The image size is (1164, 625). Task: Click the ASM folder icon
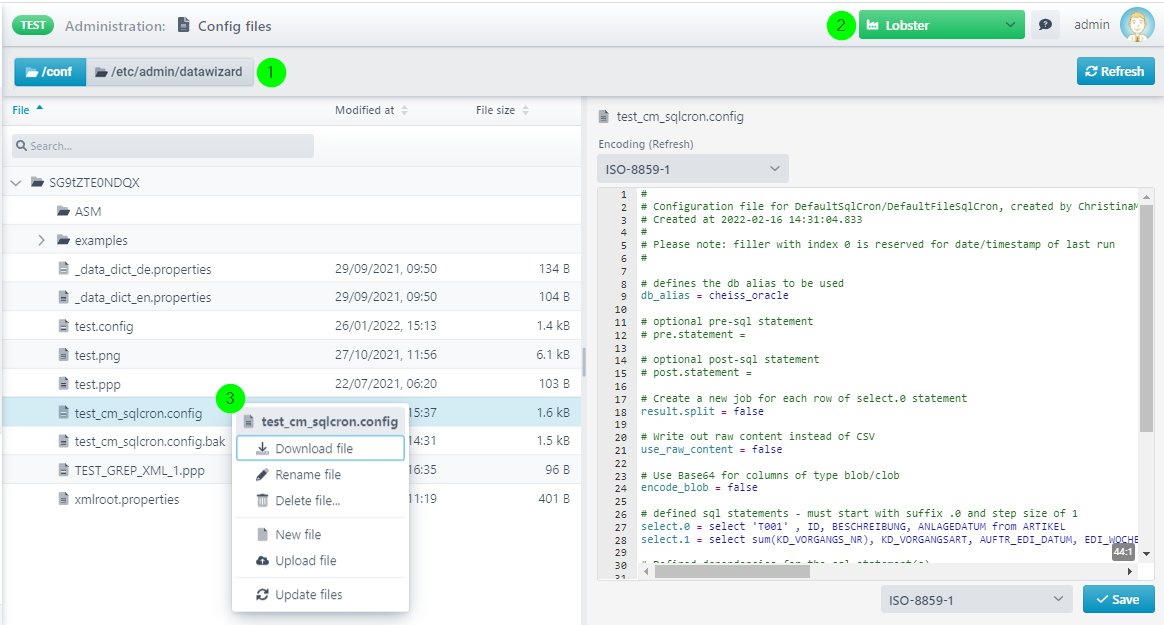pos(63,211)
